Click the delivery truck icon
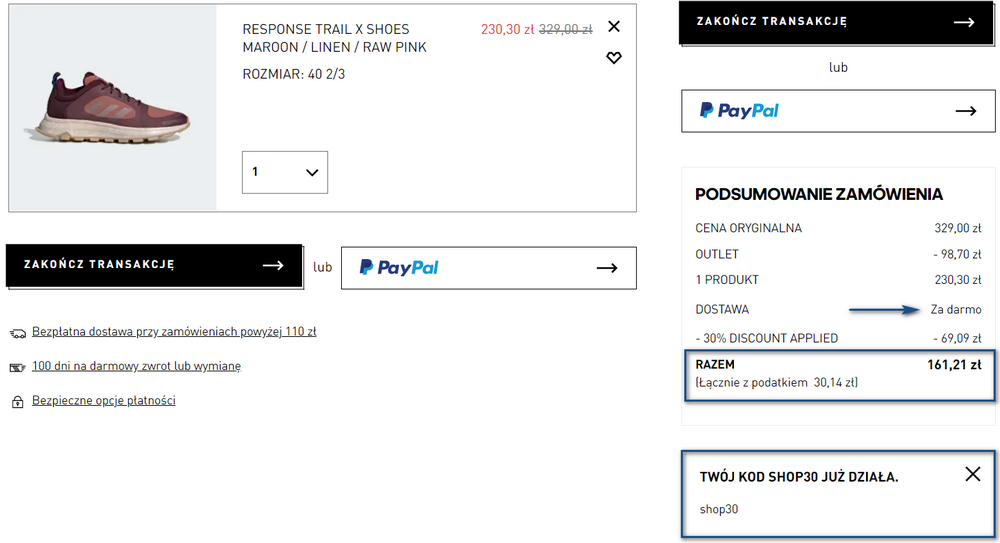Image resolution: width=1000 pixels, height=543 pixels. pyautogui.click(x=18, y=333)
